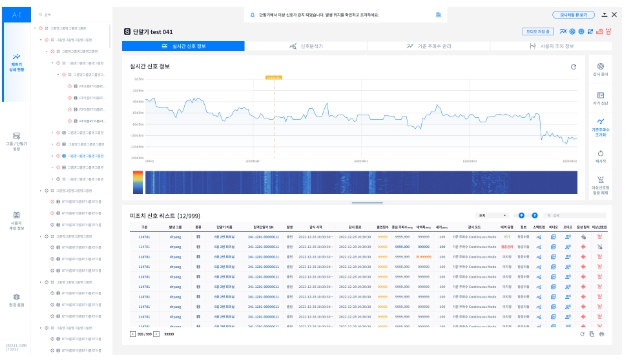626x362 pixels.
Task: Refresh the real-time signal chart
Action: 573,67
